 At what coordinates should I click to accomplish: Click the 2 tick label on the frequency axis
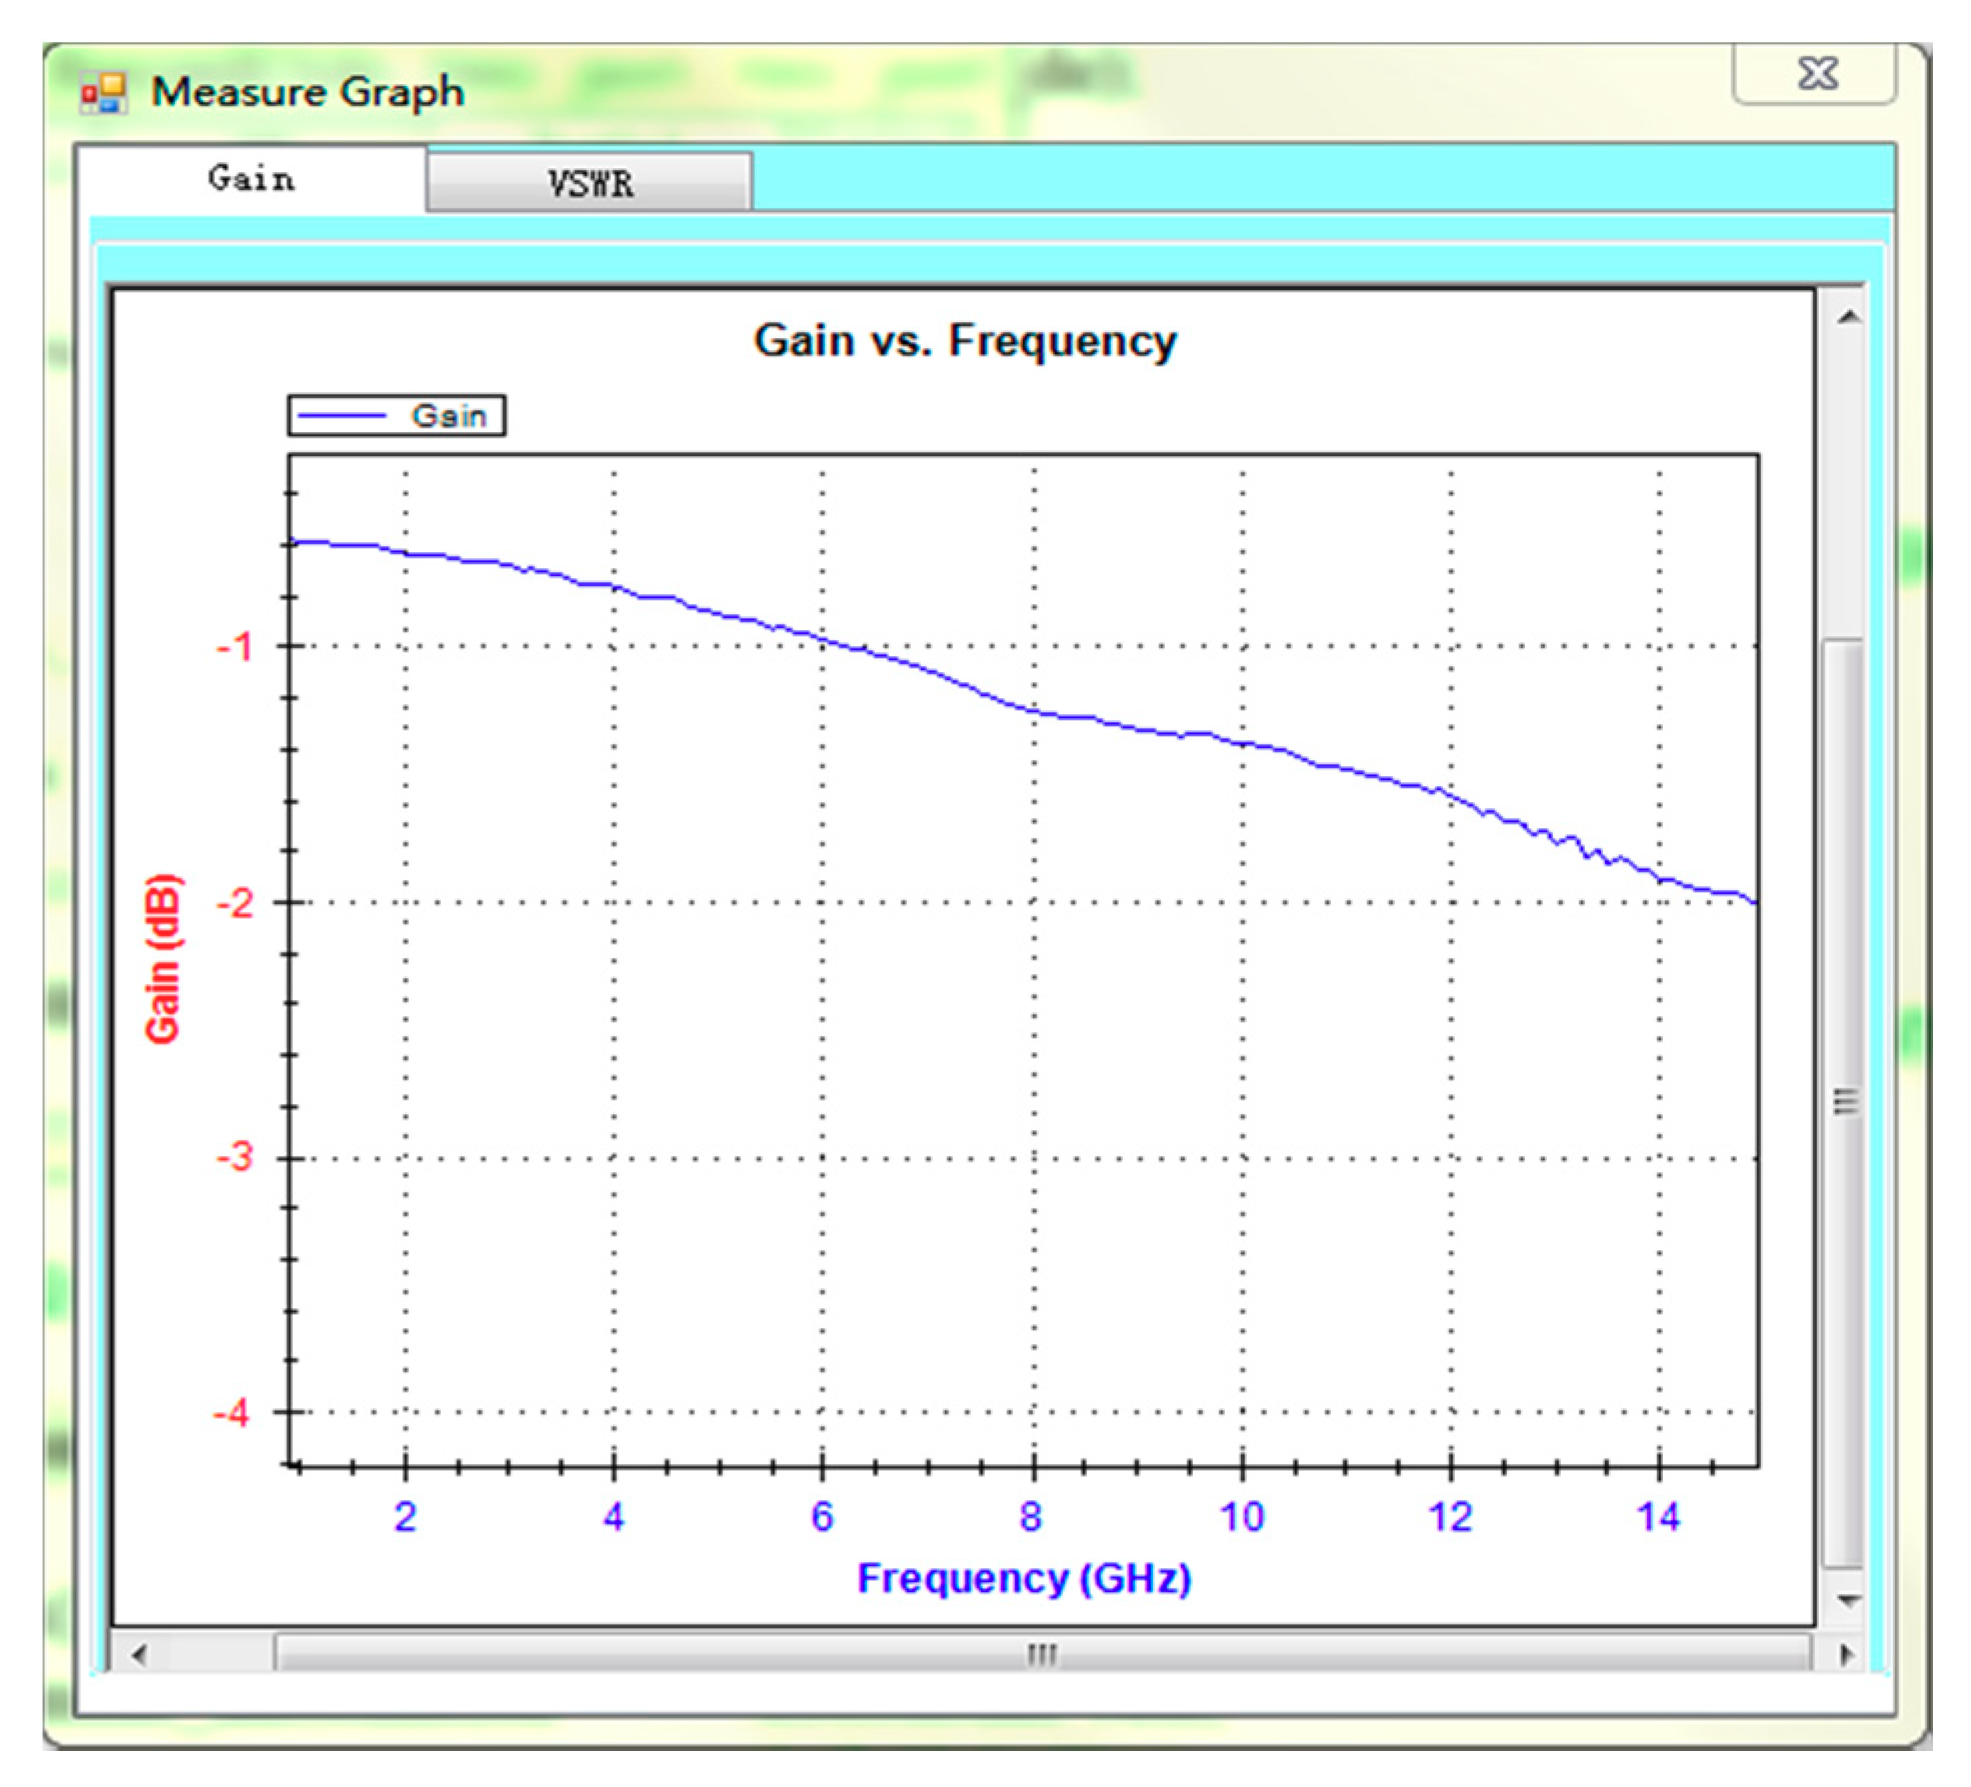405,1516
